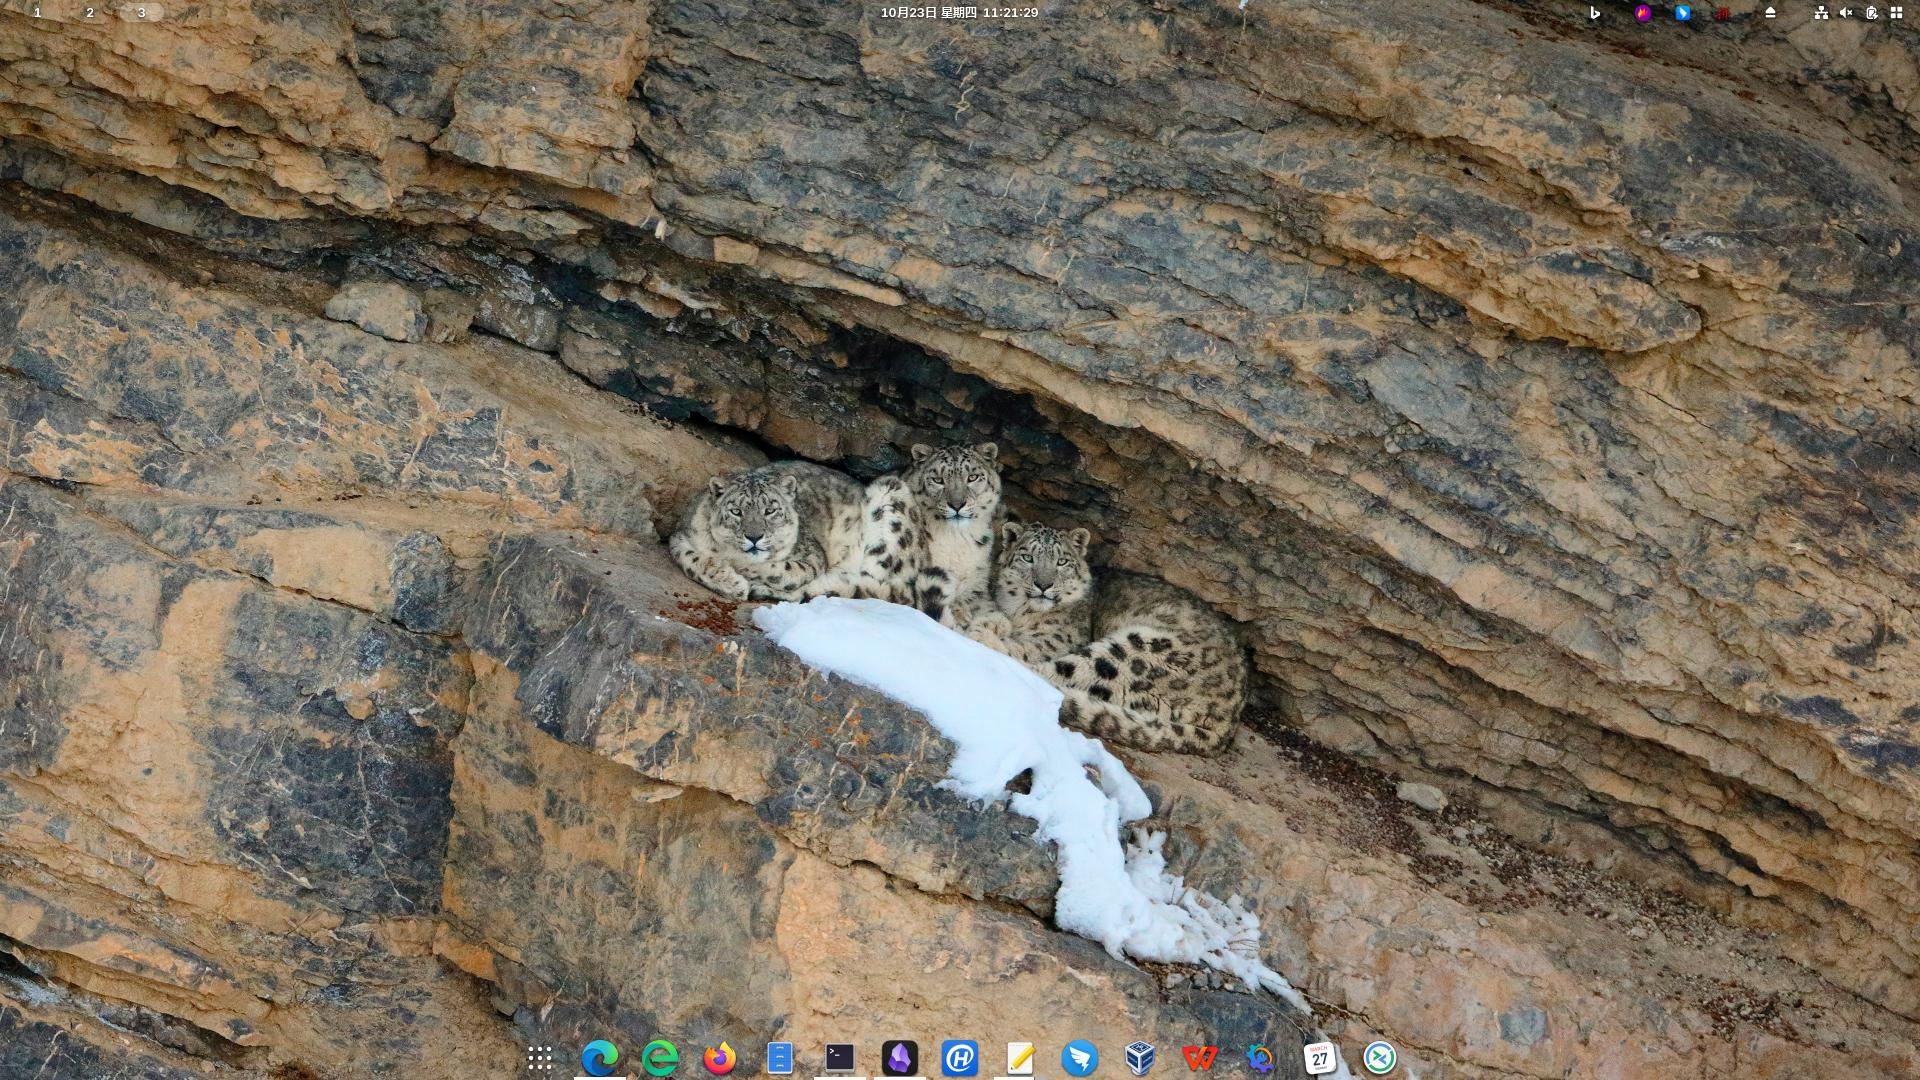This screenshot has width=1920, height=1080.
Task: Open the red tray indicator icon
Action: tap(1723, 13)
